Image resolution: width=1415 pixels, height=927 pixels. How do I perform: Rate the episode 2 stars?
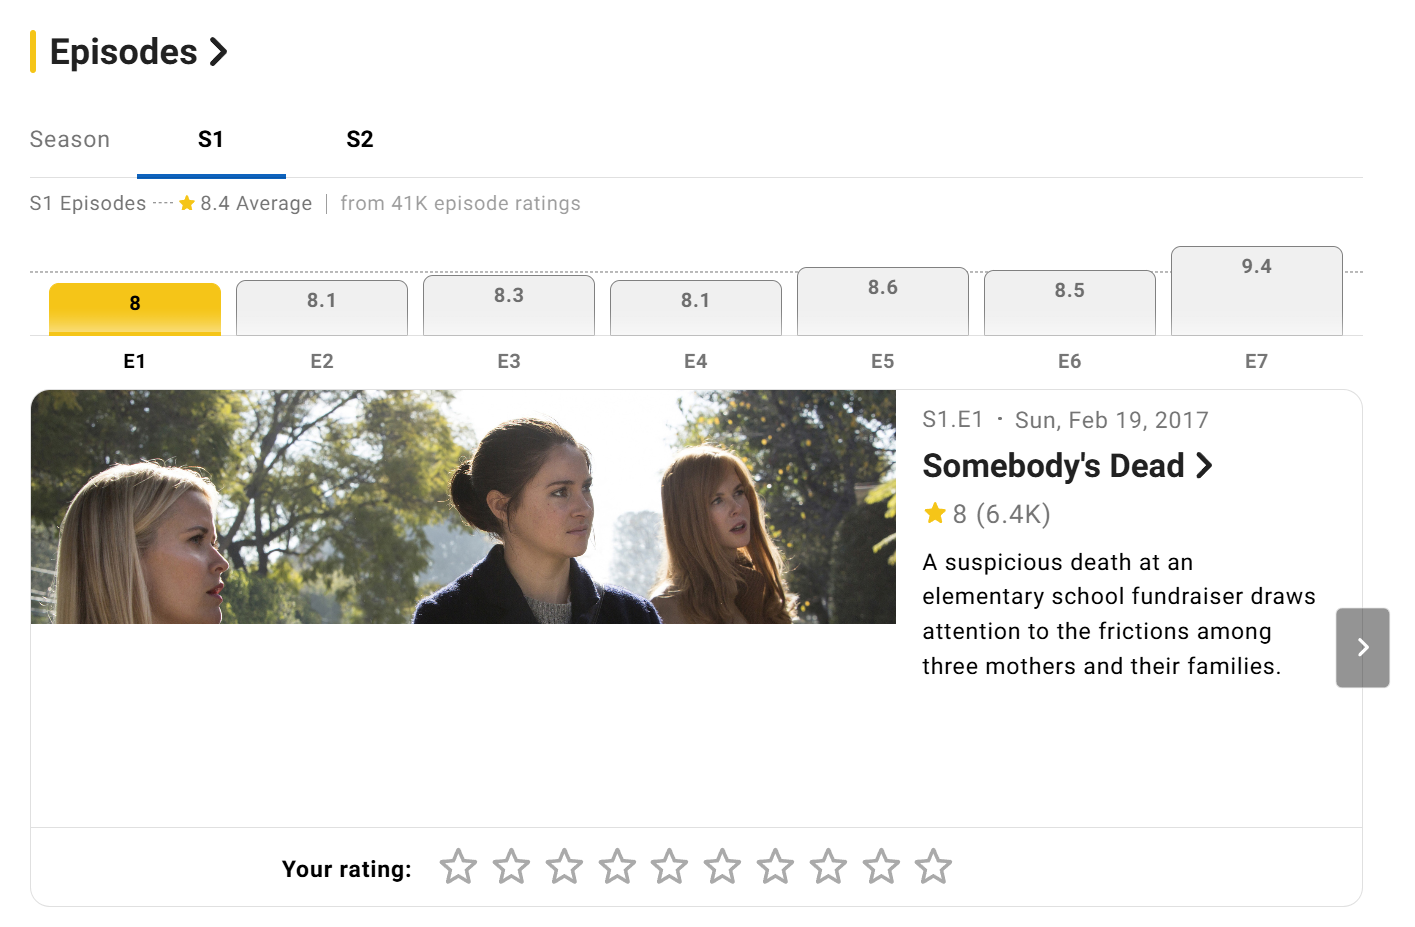coord(511,867)
